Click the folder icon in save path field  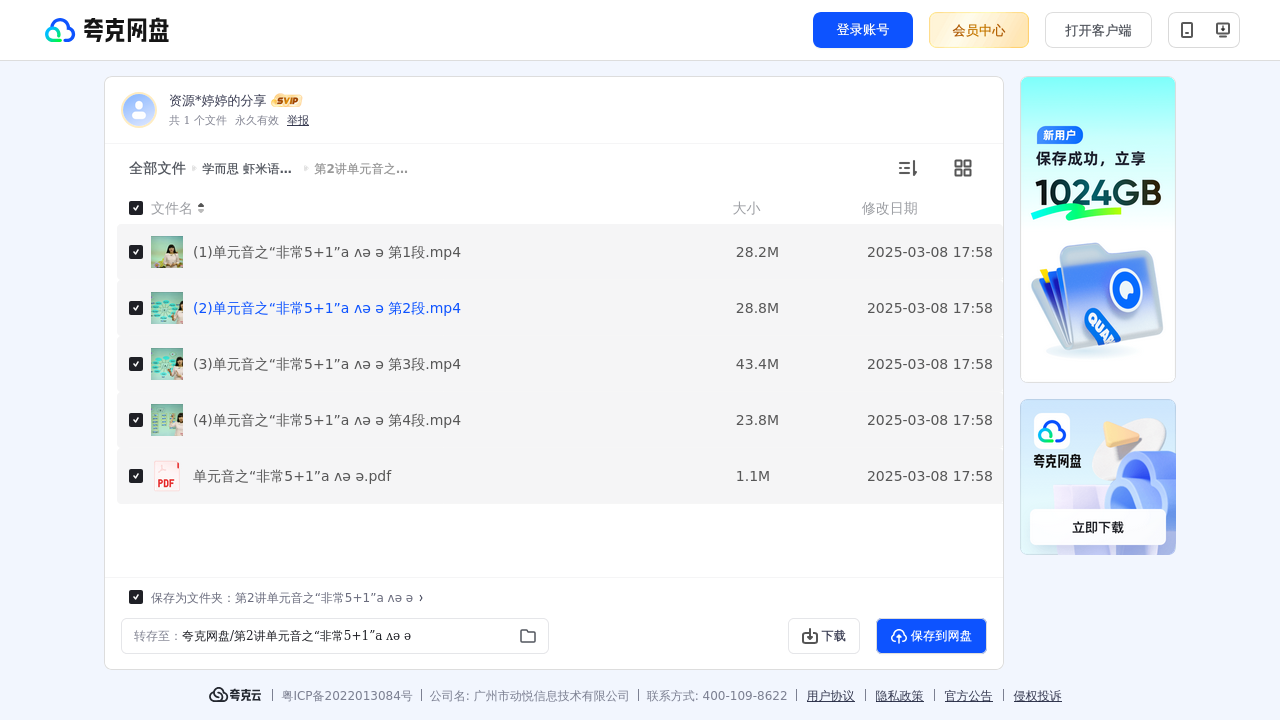[x=528, y=636]
